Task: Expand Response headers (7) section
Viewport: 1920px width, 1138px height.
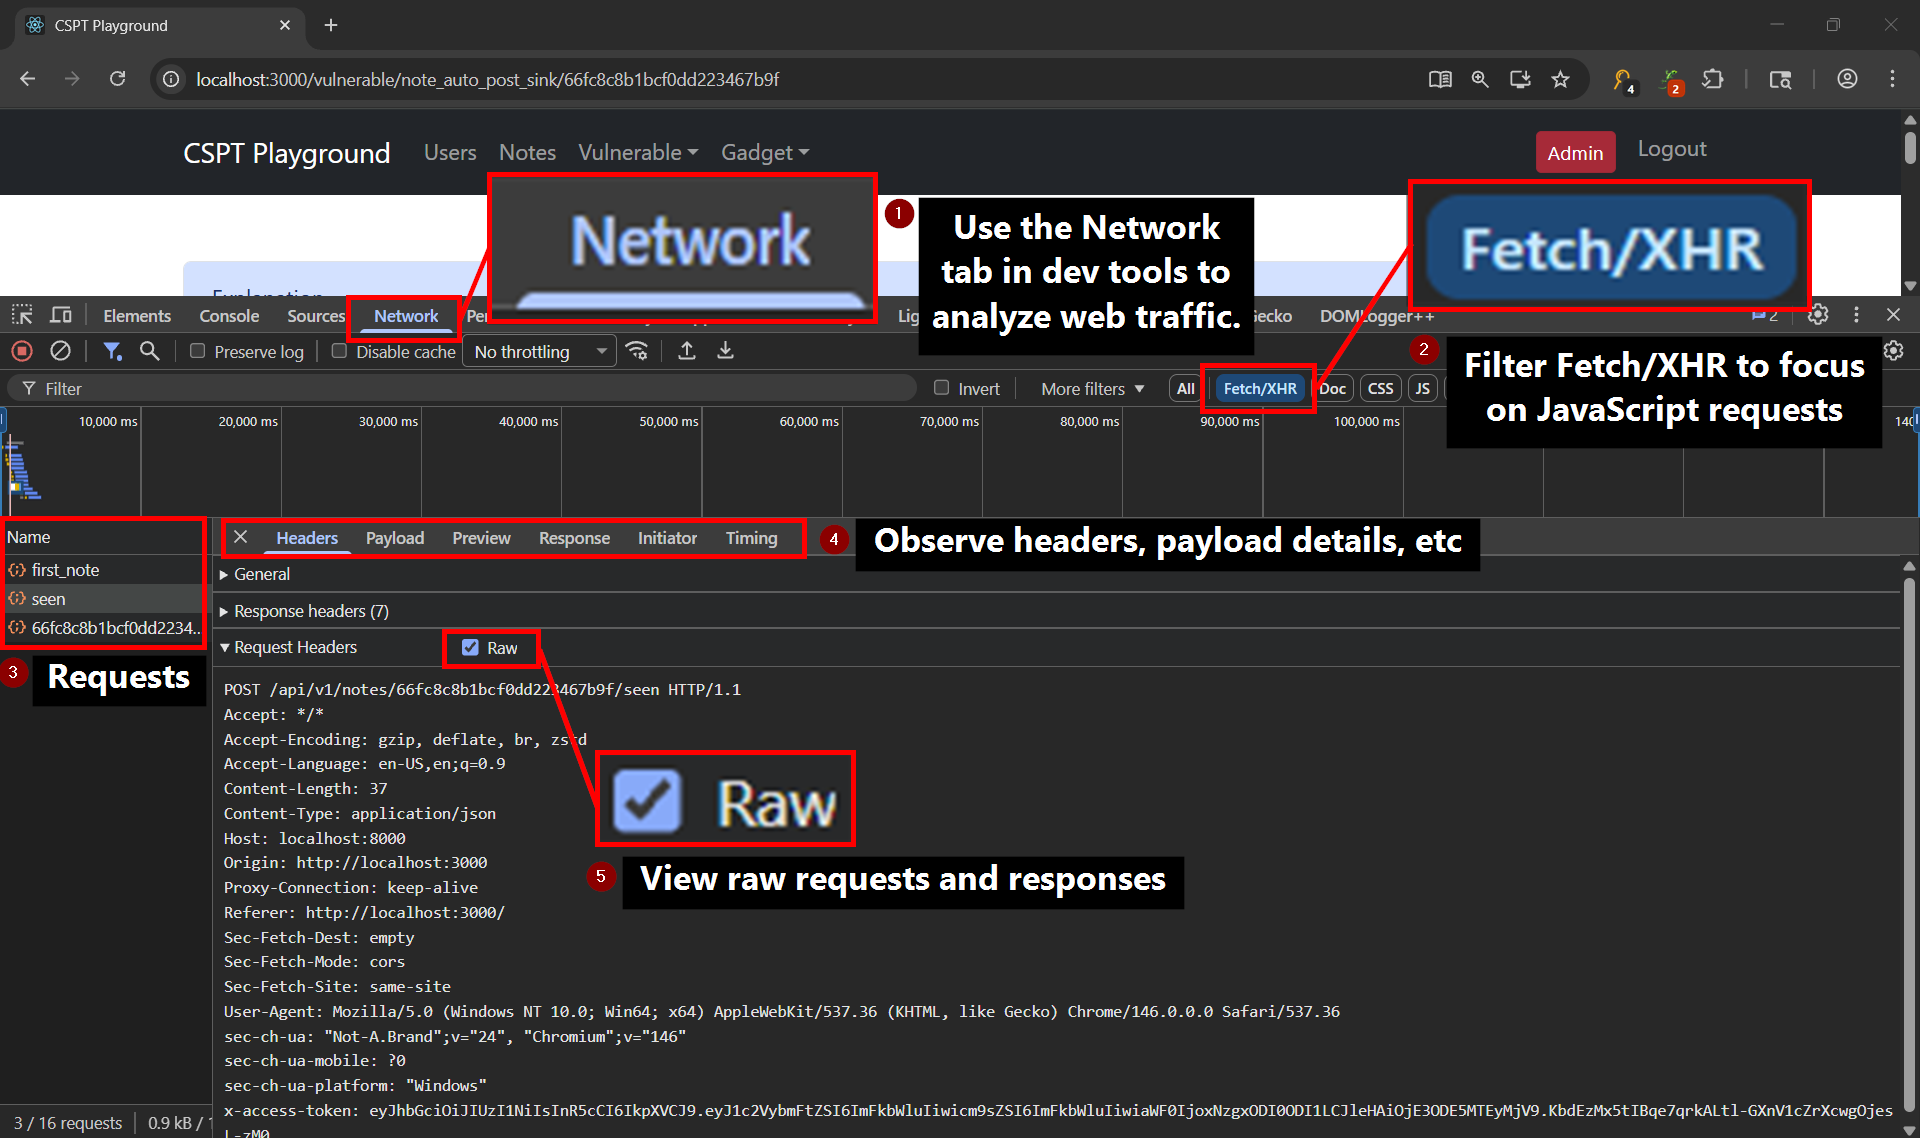Action: (304, 611)
